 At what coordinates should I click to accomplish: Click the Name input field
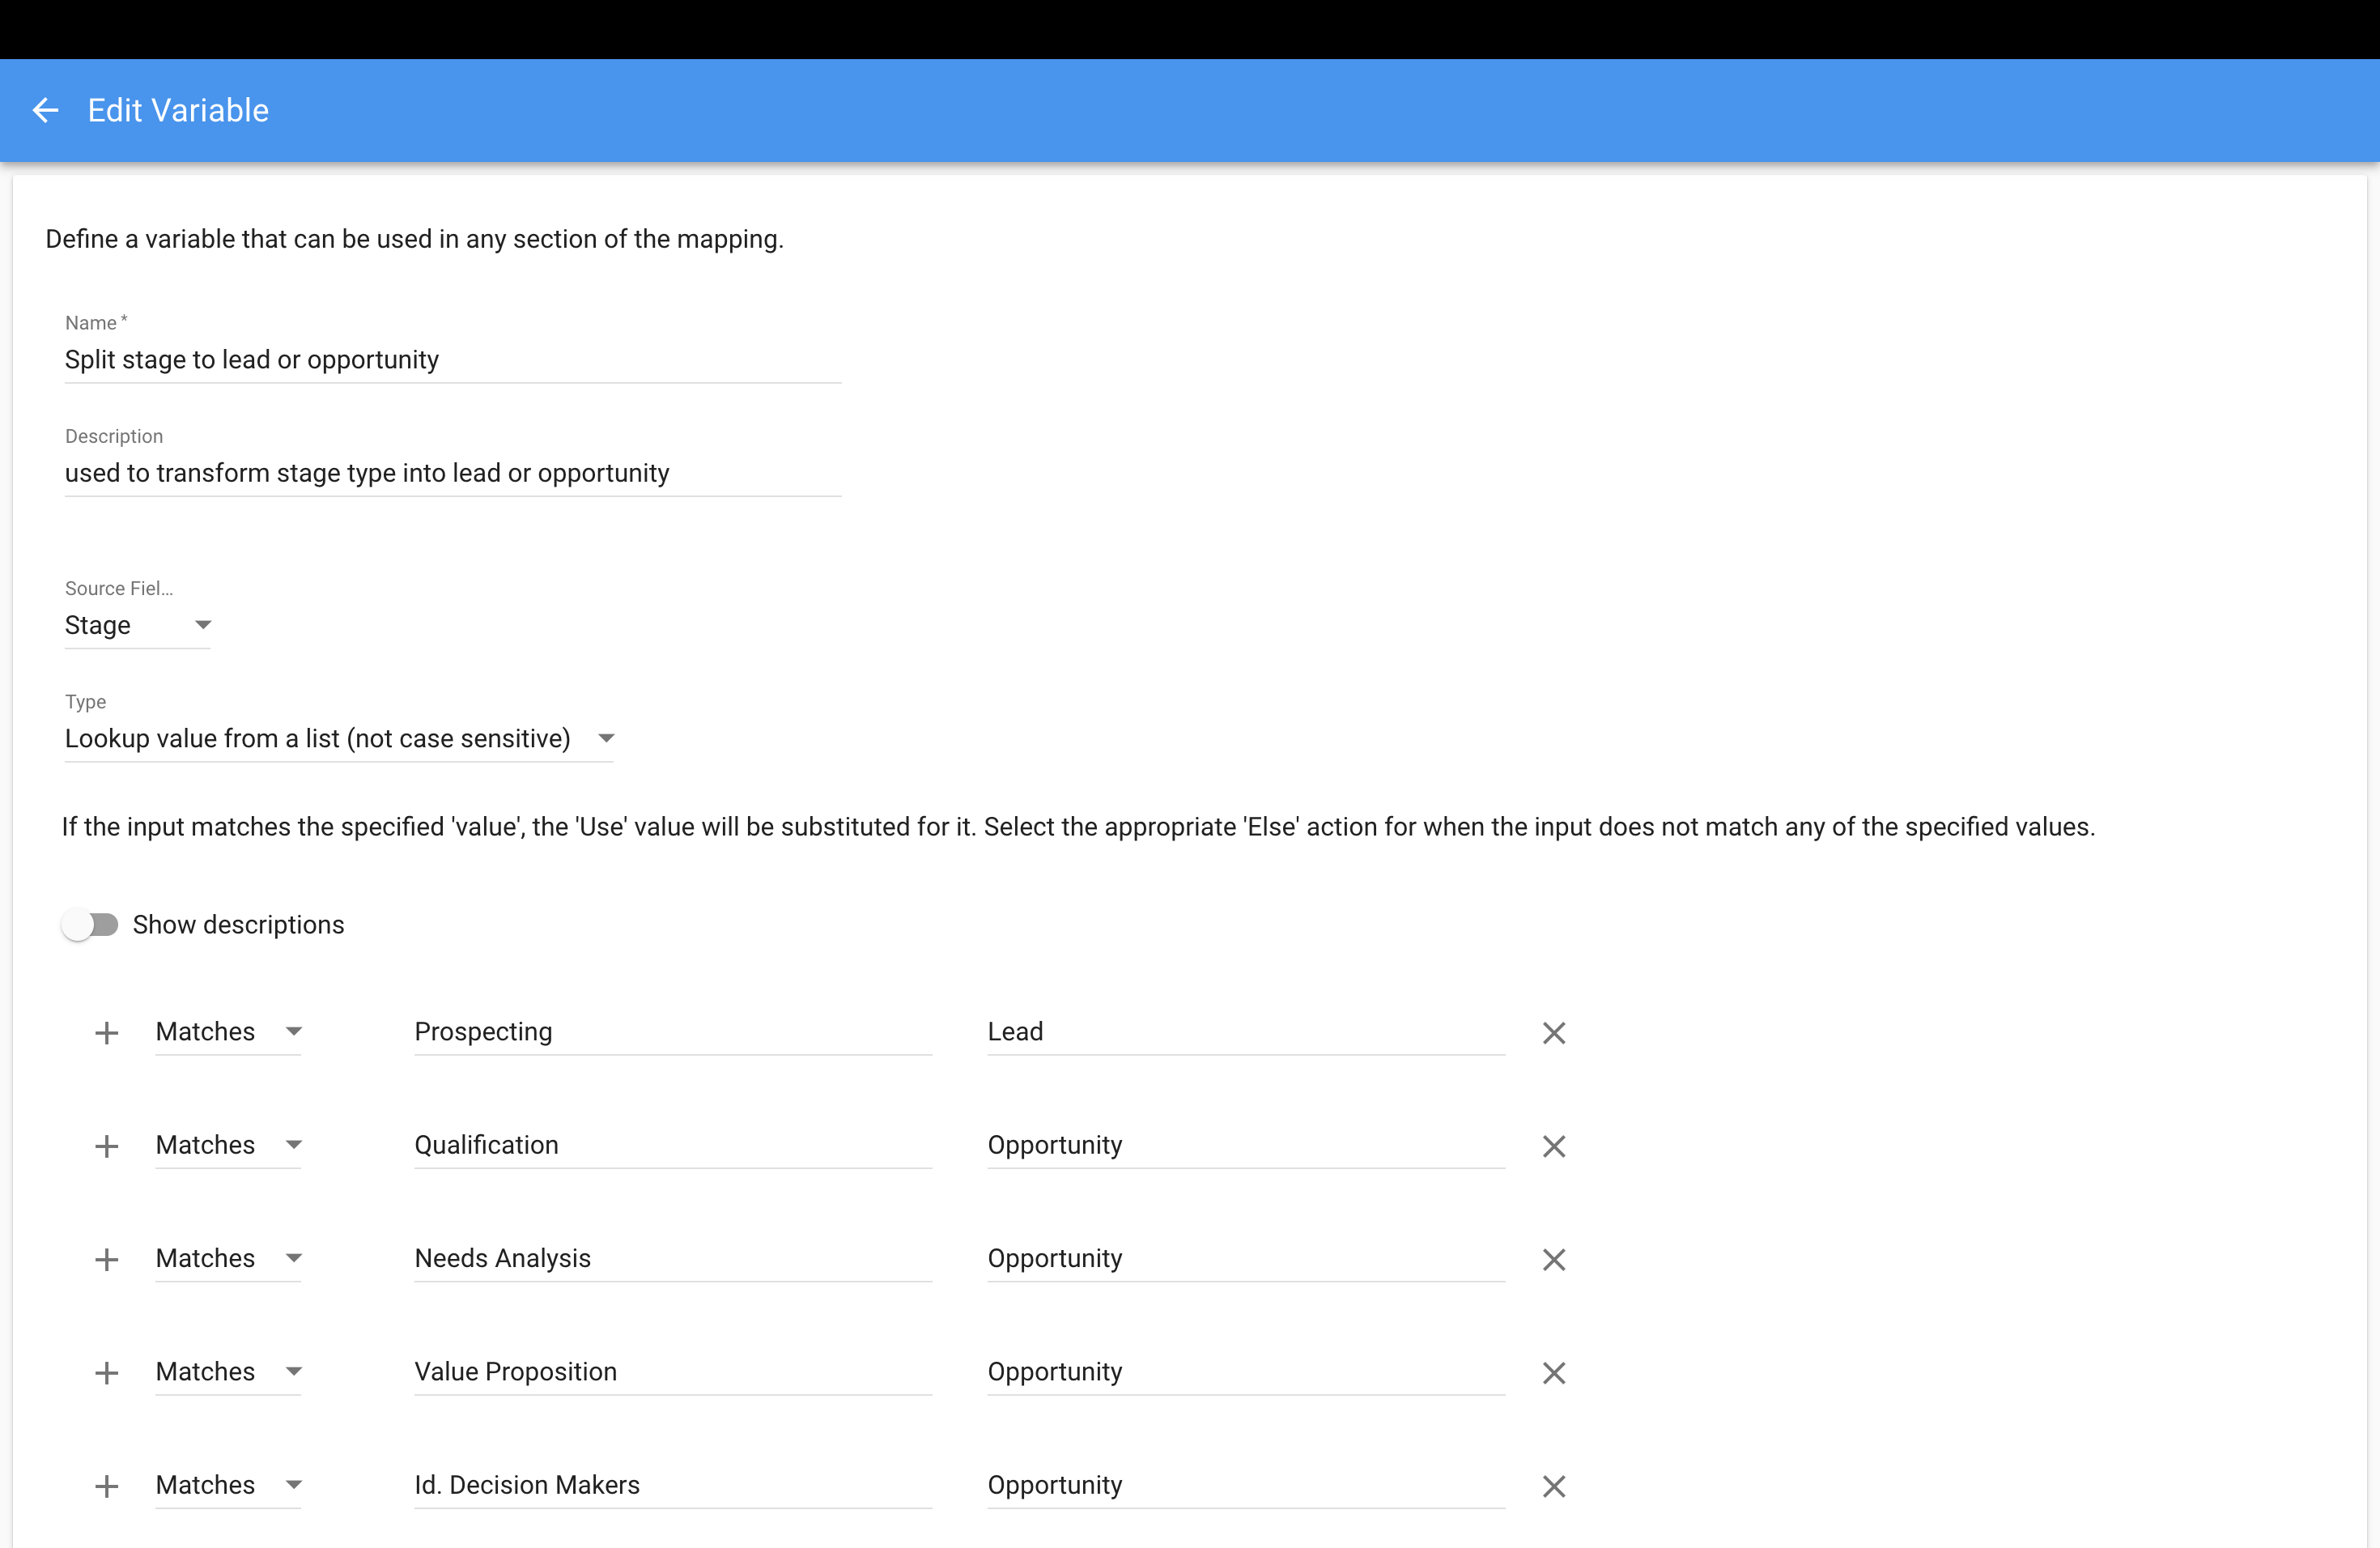point(452,360)
